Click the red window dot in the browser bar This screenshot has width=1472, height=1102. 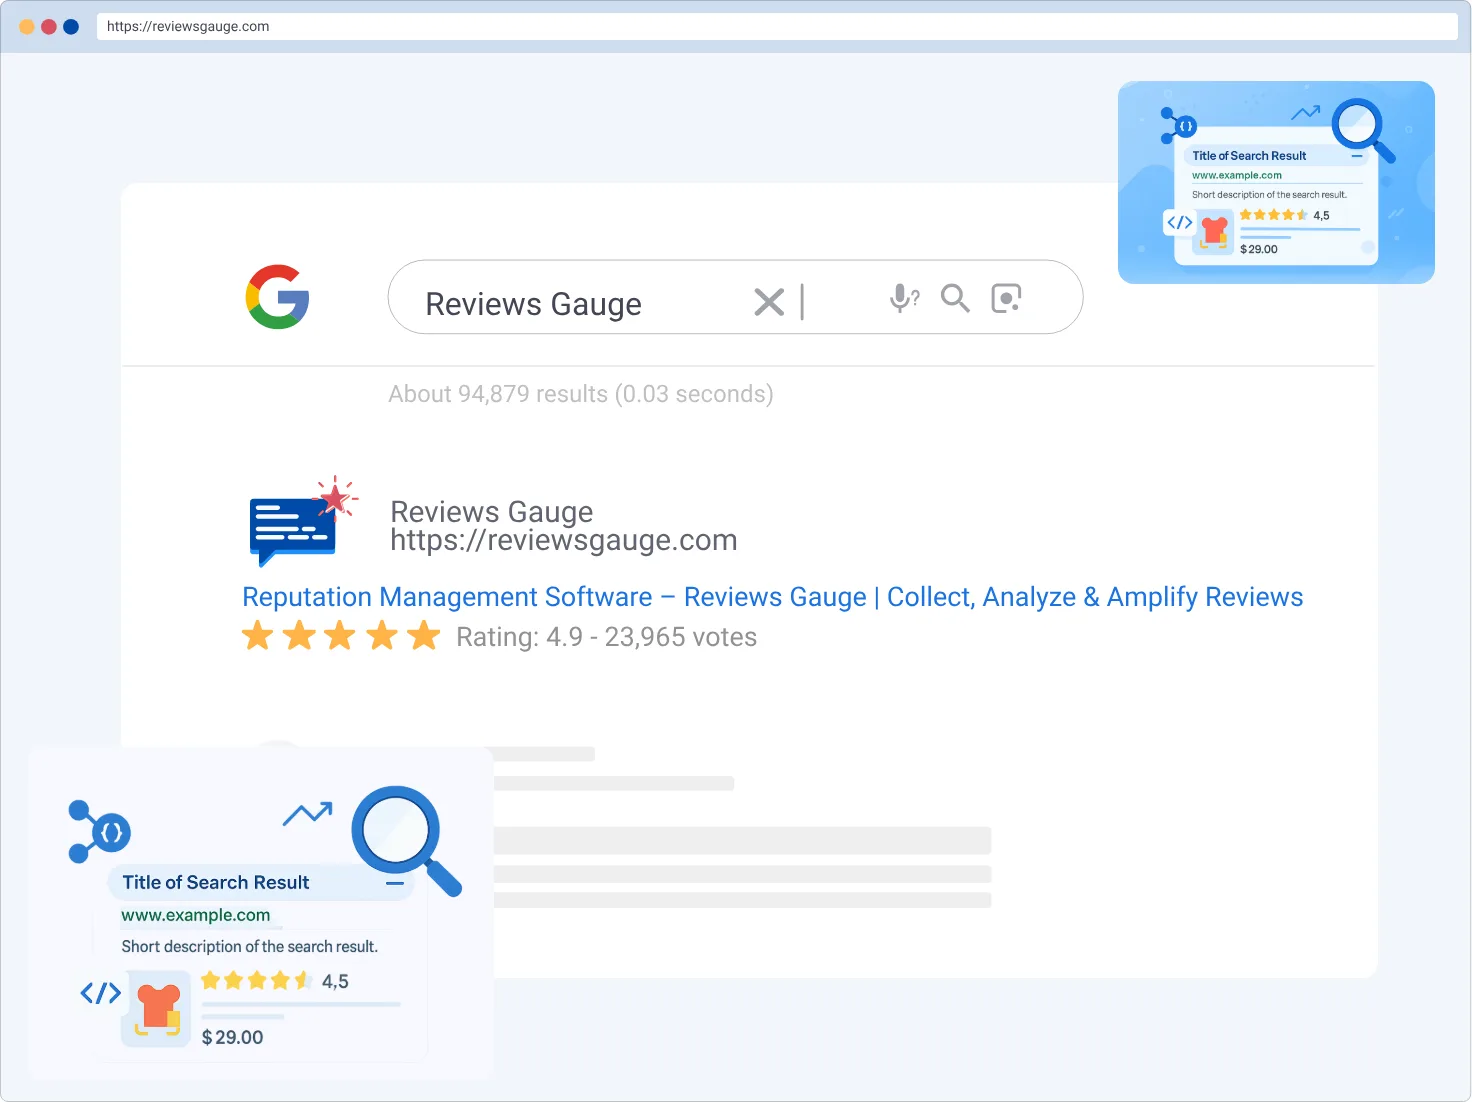click(49, 27)
